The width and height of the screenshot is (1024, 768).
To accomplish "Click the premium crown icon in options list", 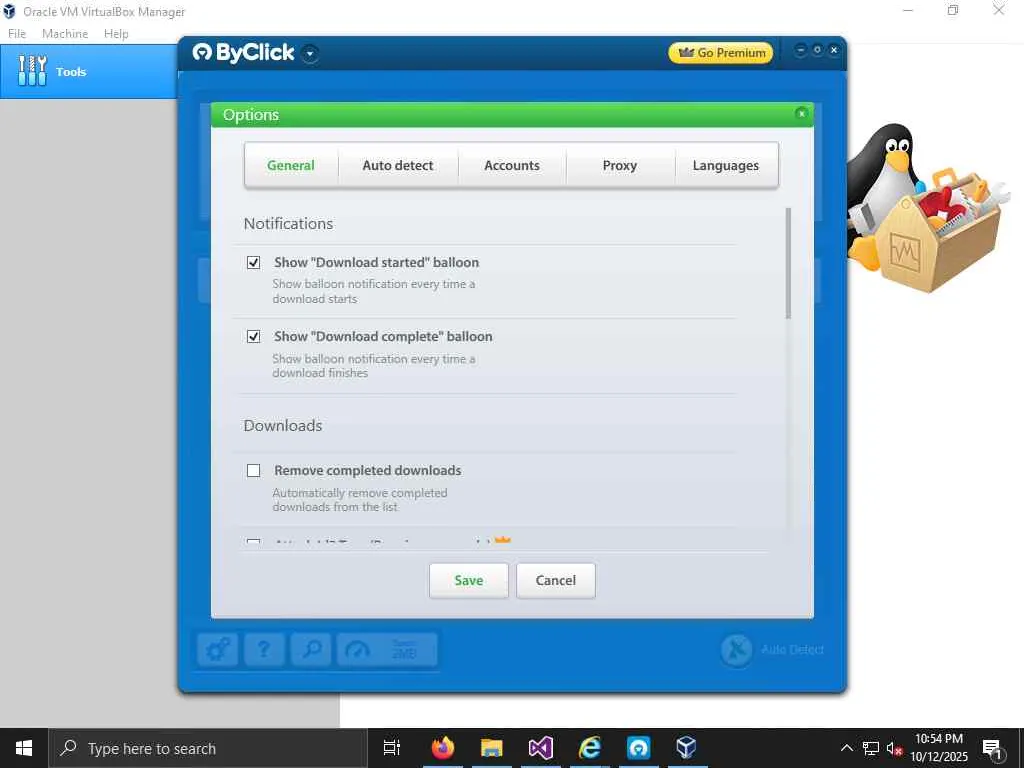I will 502,540.
